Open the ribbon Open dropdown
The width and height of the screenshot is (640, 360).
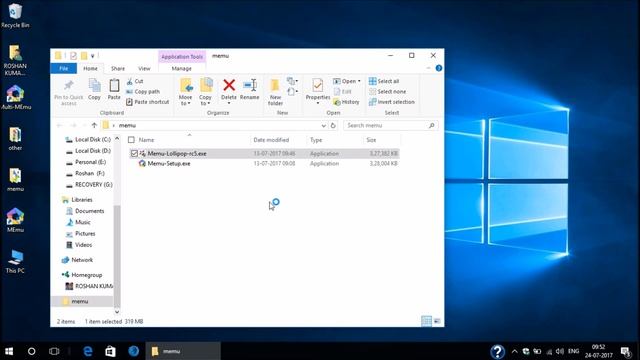pos(347,81)
